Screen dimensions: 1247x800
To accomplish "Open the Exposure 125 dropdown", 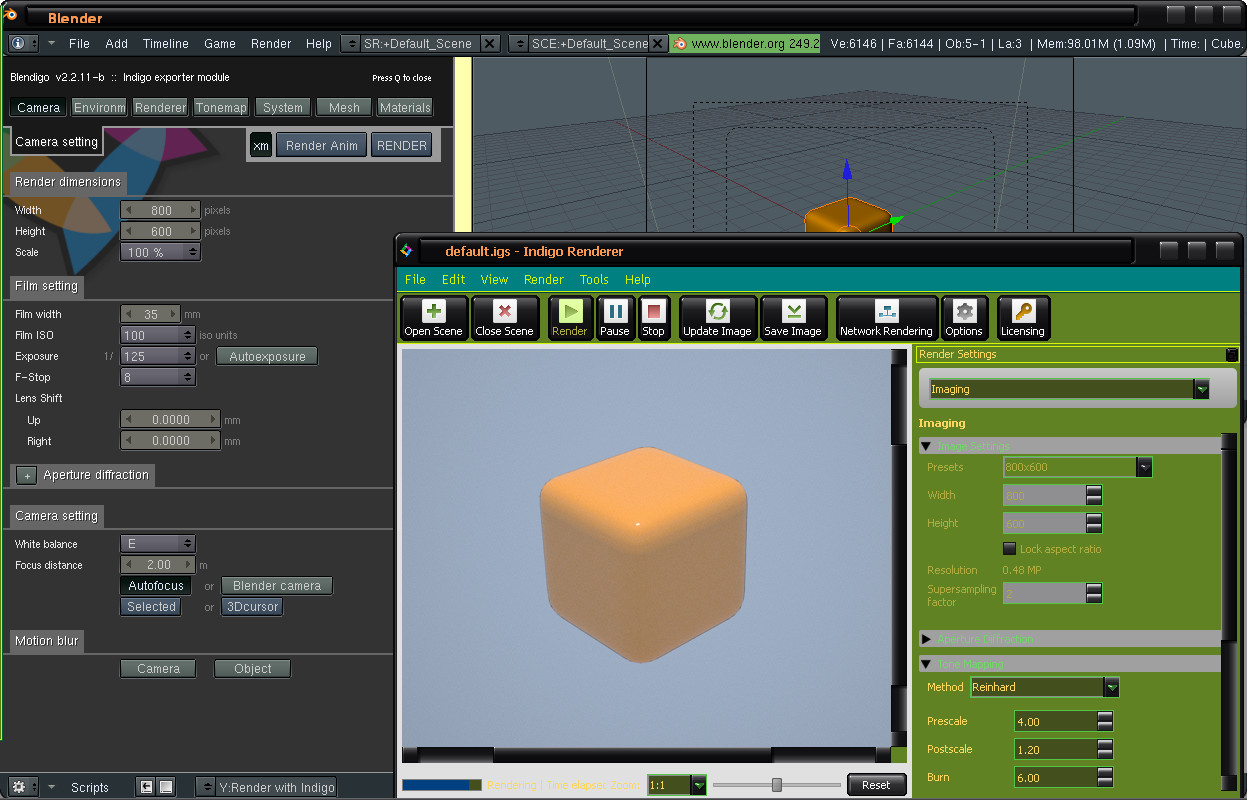I will (158, 356).
